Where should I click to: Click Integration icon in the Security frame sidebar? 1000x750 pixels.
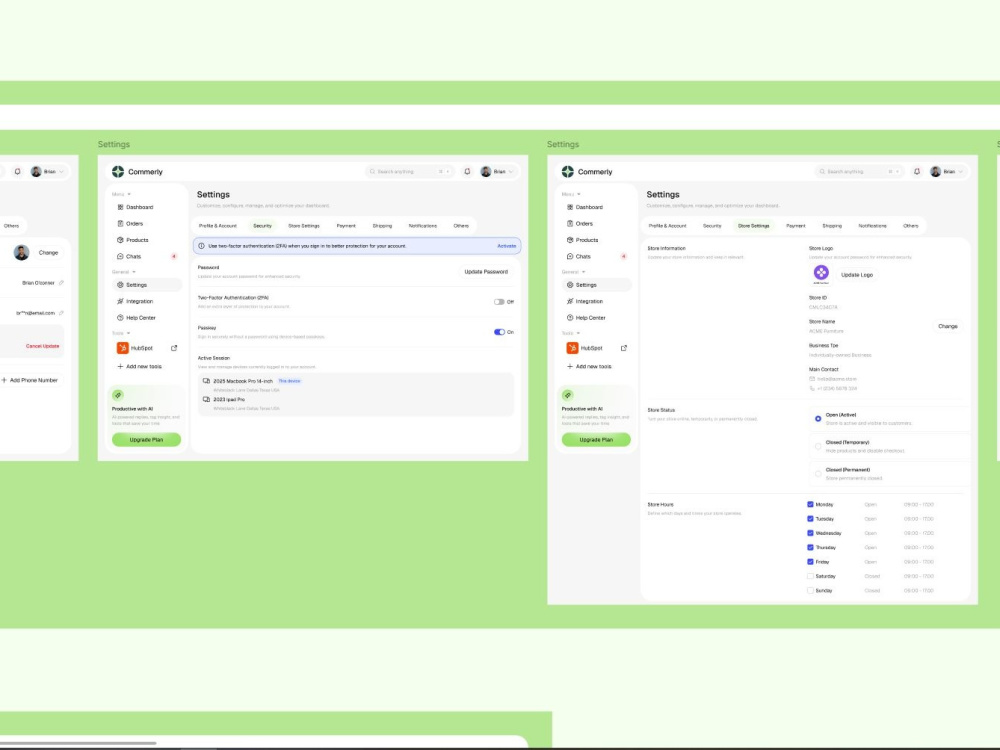point(121,301)
